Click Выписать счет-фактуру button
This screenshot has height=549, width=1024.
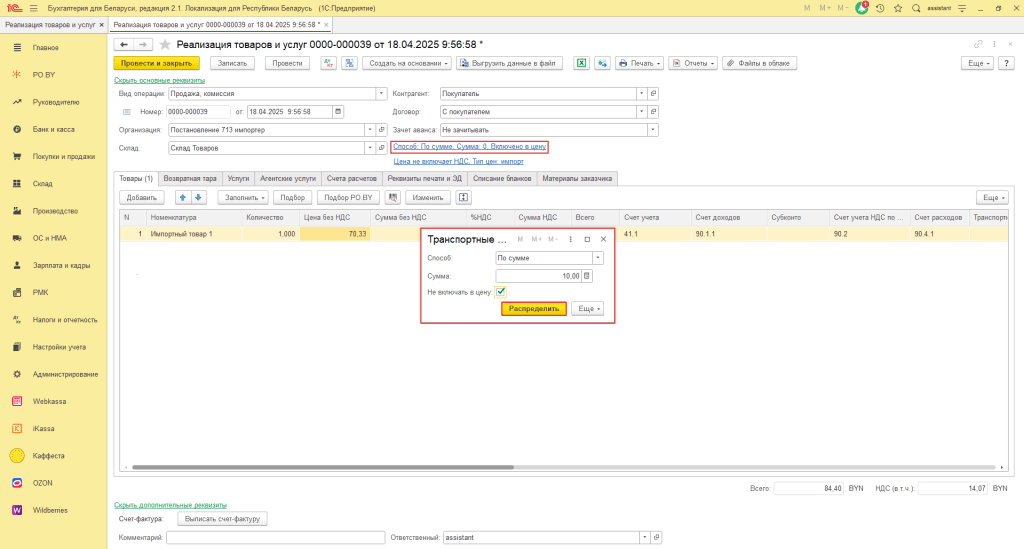pyautogui.click(x=223, y=519)
